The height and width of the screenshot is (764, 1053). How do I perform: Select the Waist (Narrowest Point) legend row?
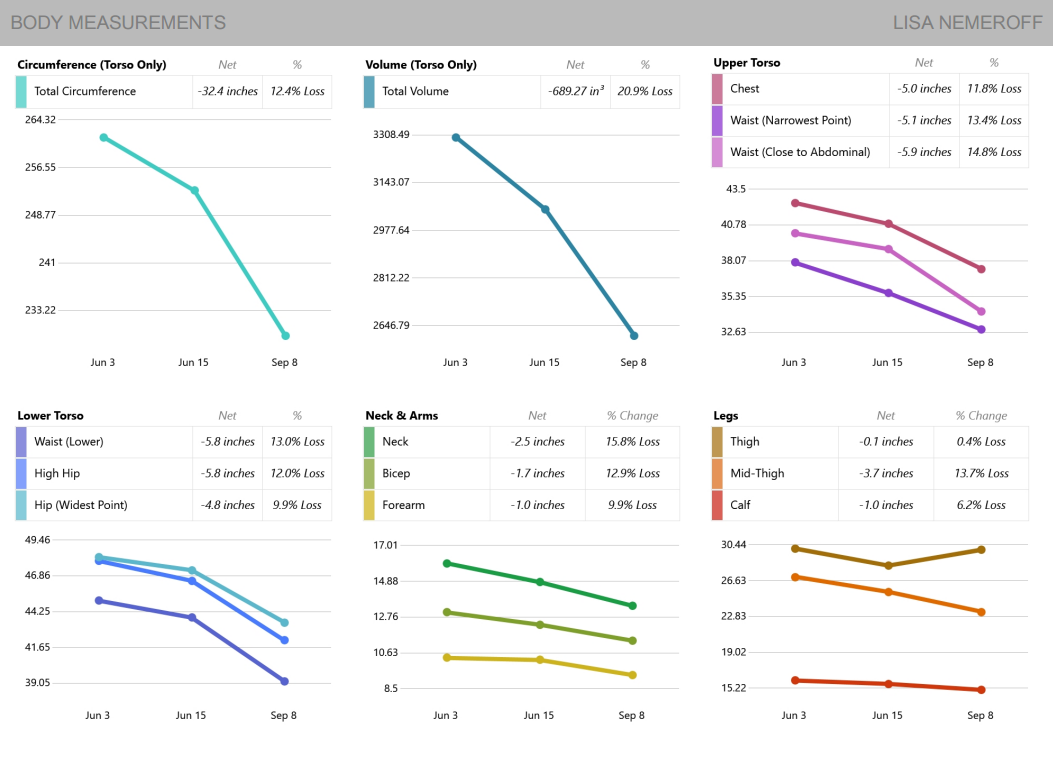[x=790, y=120]
